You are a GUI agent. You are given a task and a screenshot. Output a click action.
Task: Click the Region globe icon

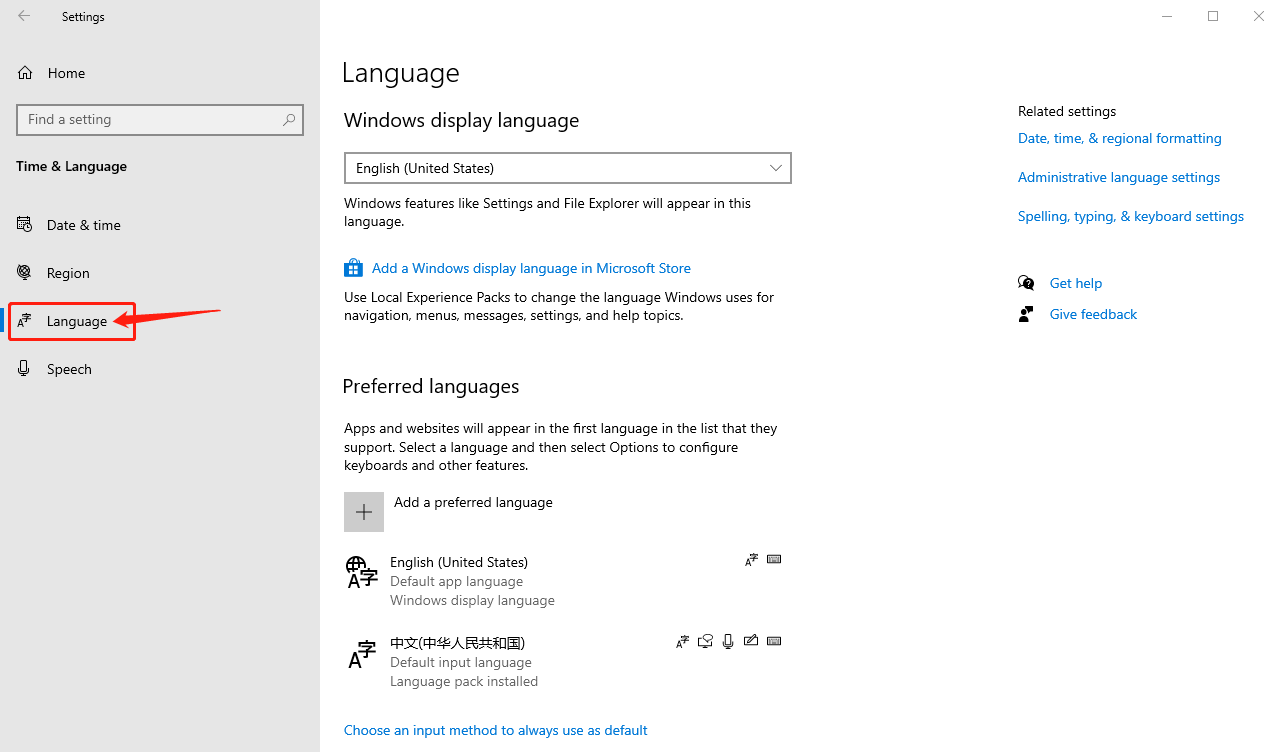point(25,272)
